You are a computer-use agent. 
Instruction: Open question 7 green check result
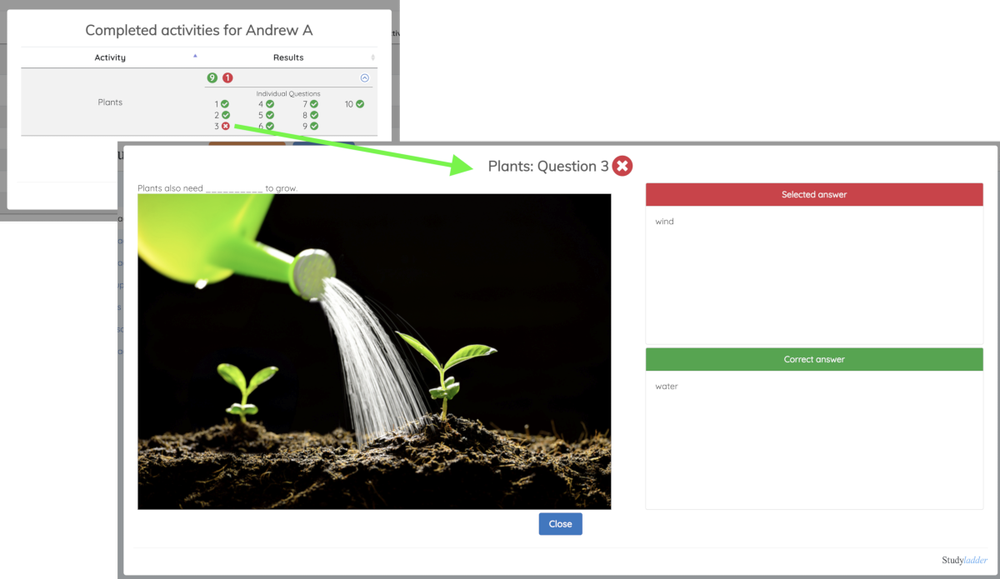pyautogui.click(x=314, y=104)
